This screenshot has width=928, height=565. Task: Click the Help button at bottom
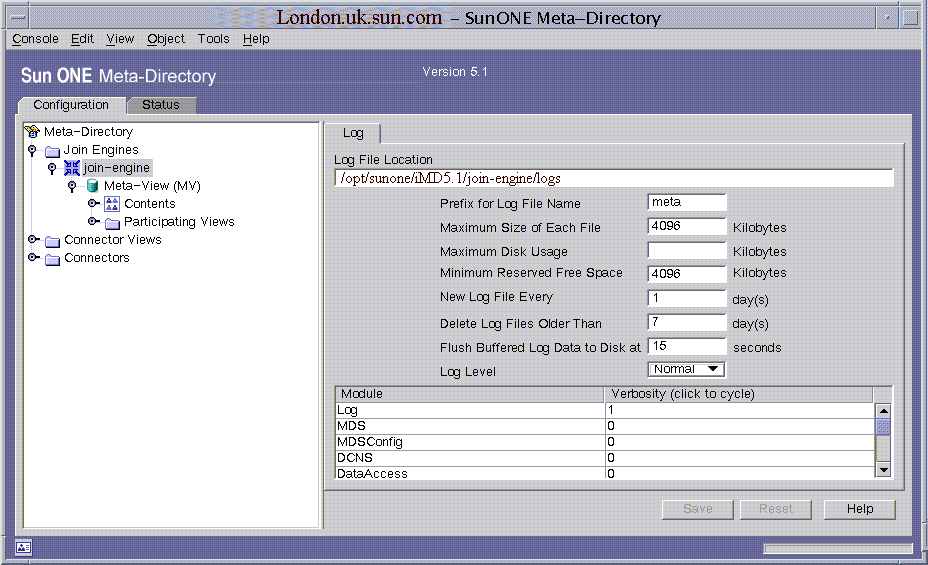[859, 509]
